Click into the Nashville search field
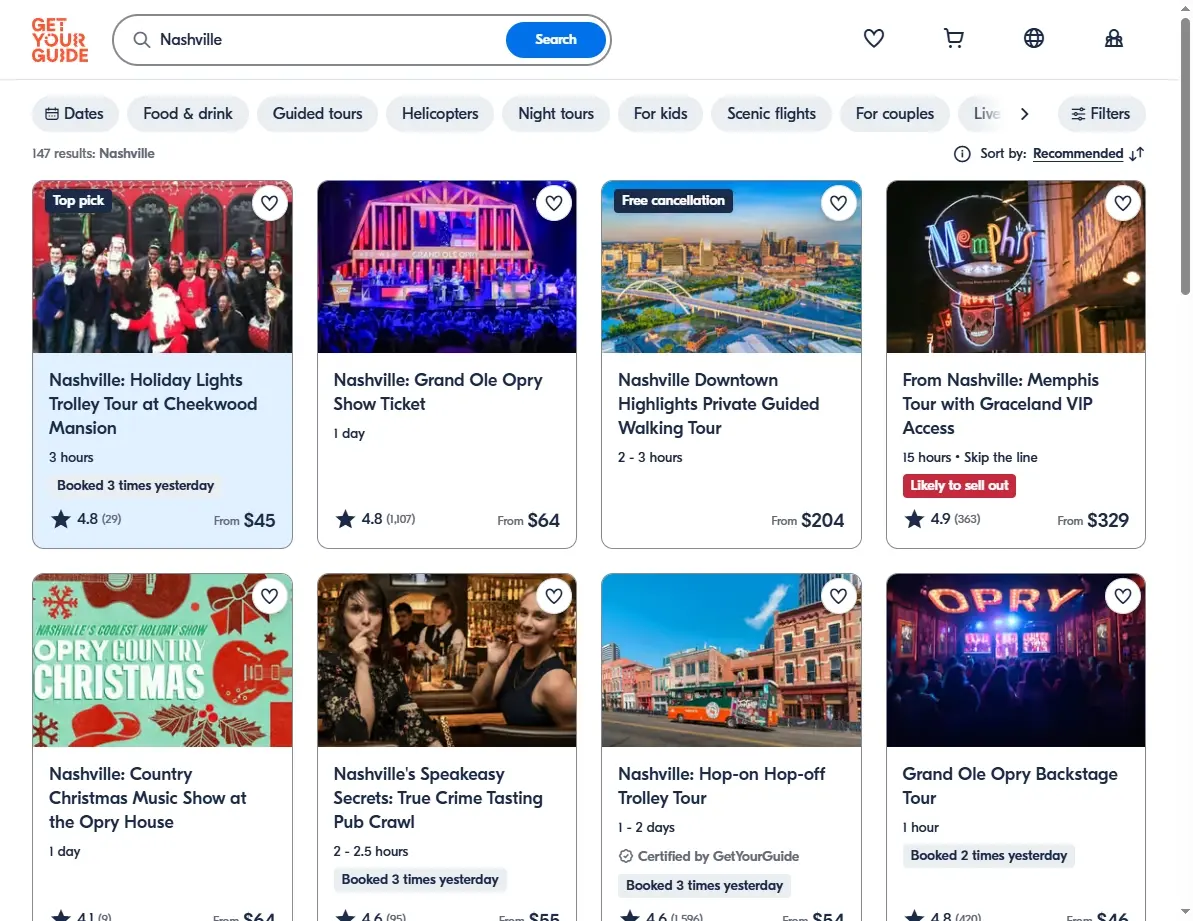 point(327,40)
